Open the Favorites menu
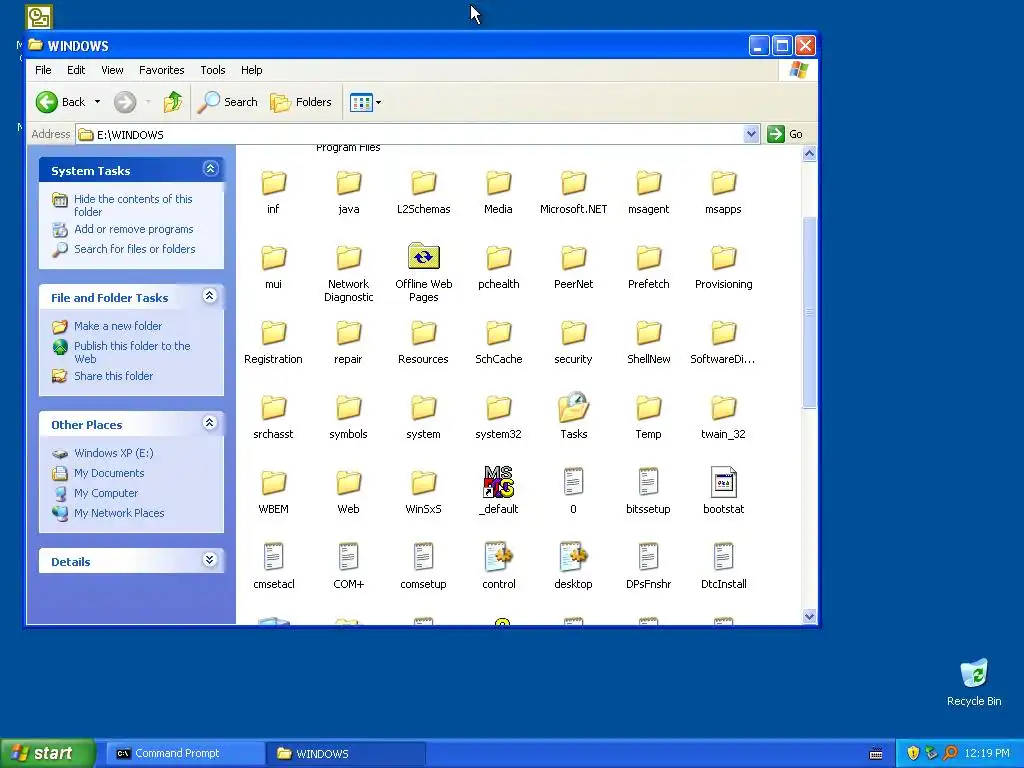Screen dimensions: 1024x768 point(161,70)
